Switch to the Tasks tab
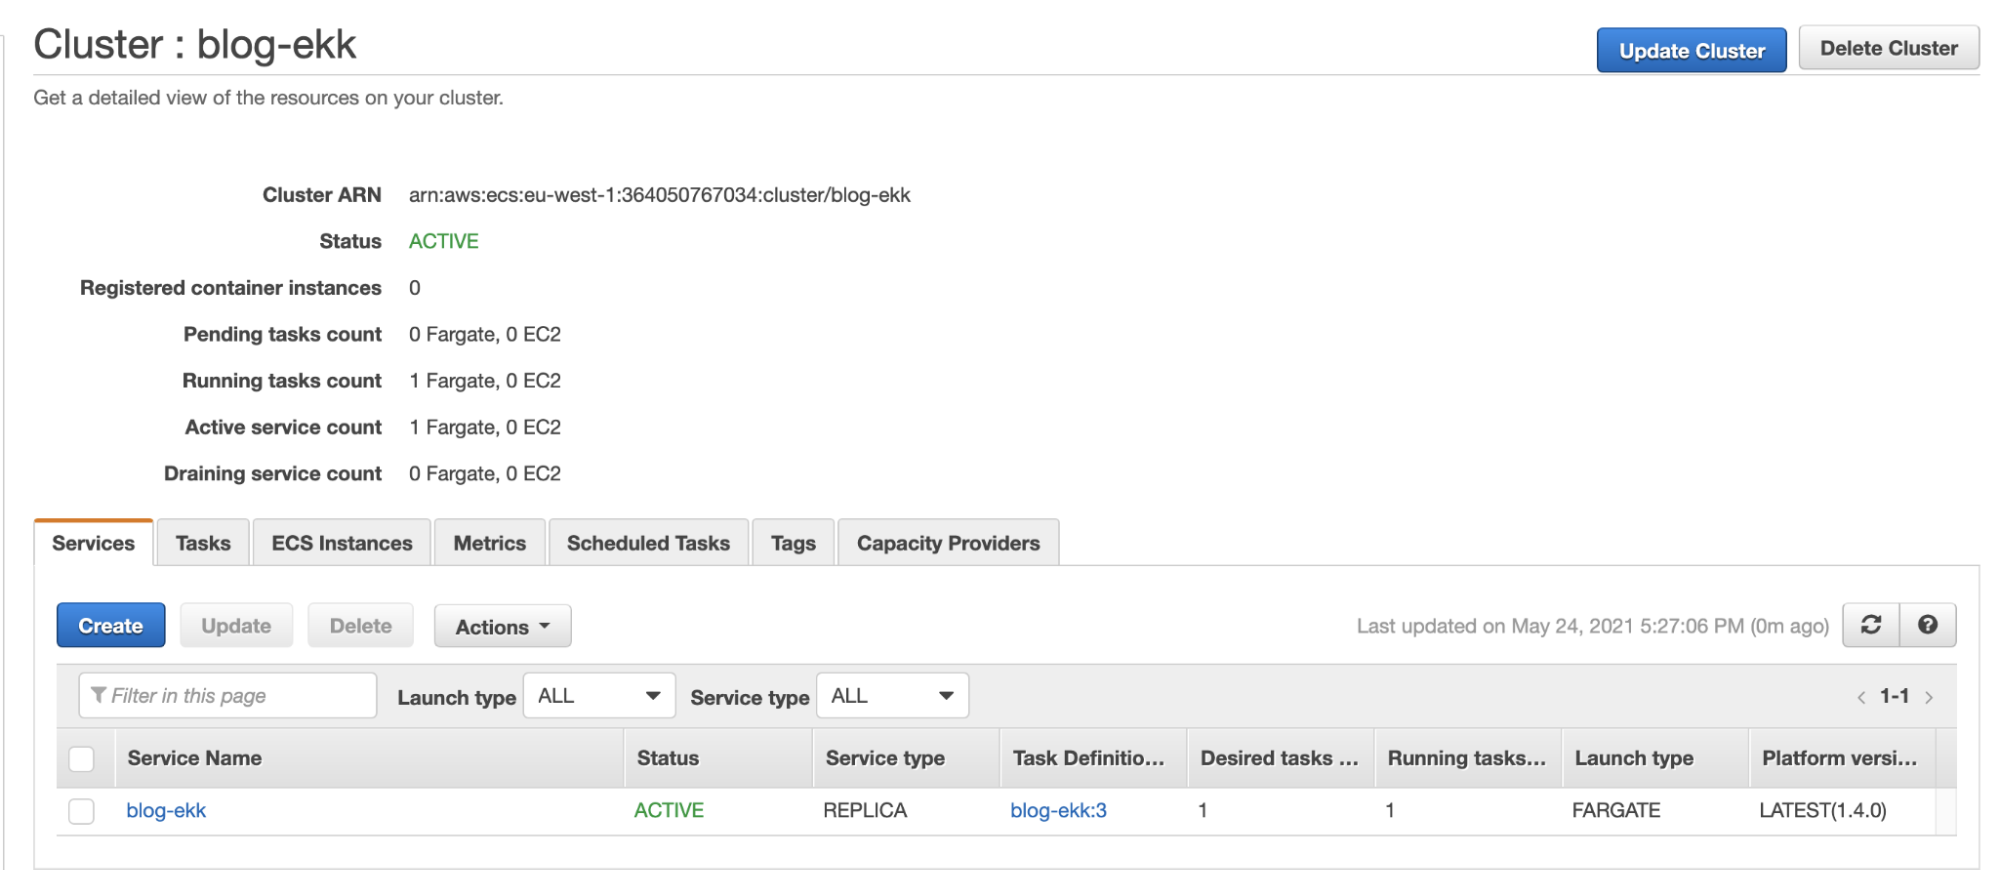The height and width of the screenshot is (870, 1999). (x=203, y=543)
